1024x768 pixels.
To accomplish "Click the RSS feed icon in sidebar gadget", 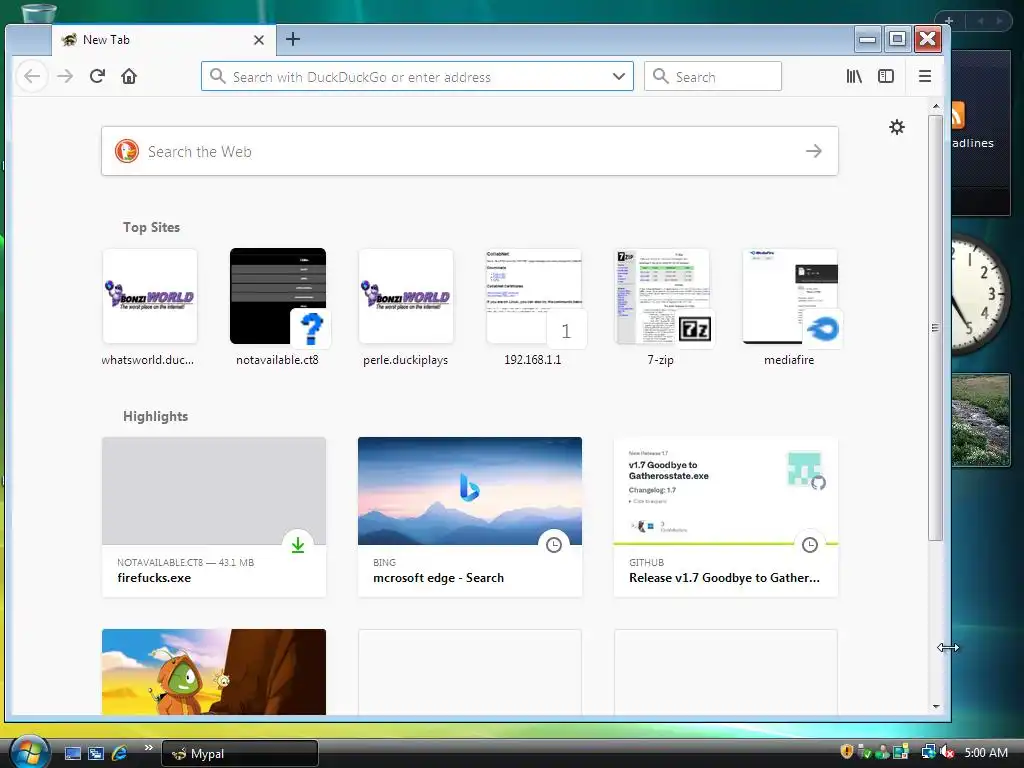I will click(x=957, y=116).
